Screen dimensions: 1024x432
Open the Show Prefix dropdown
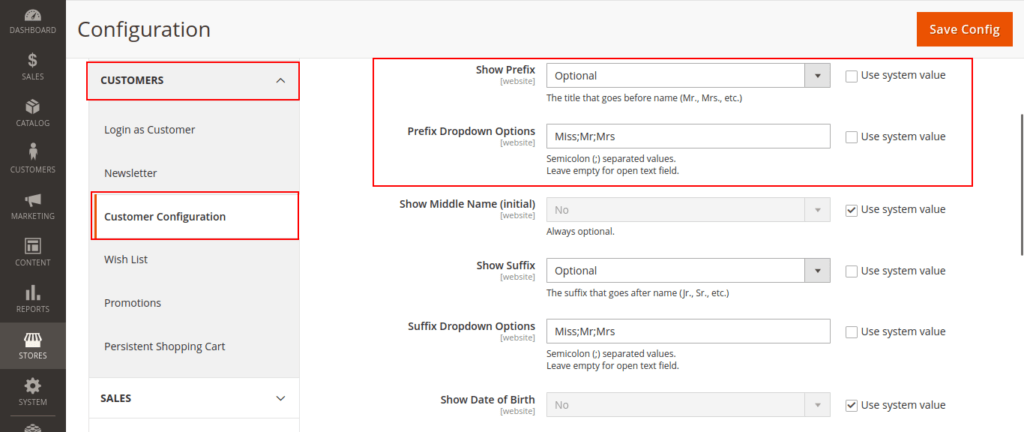[688, 76]
